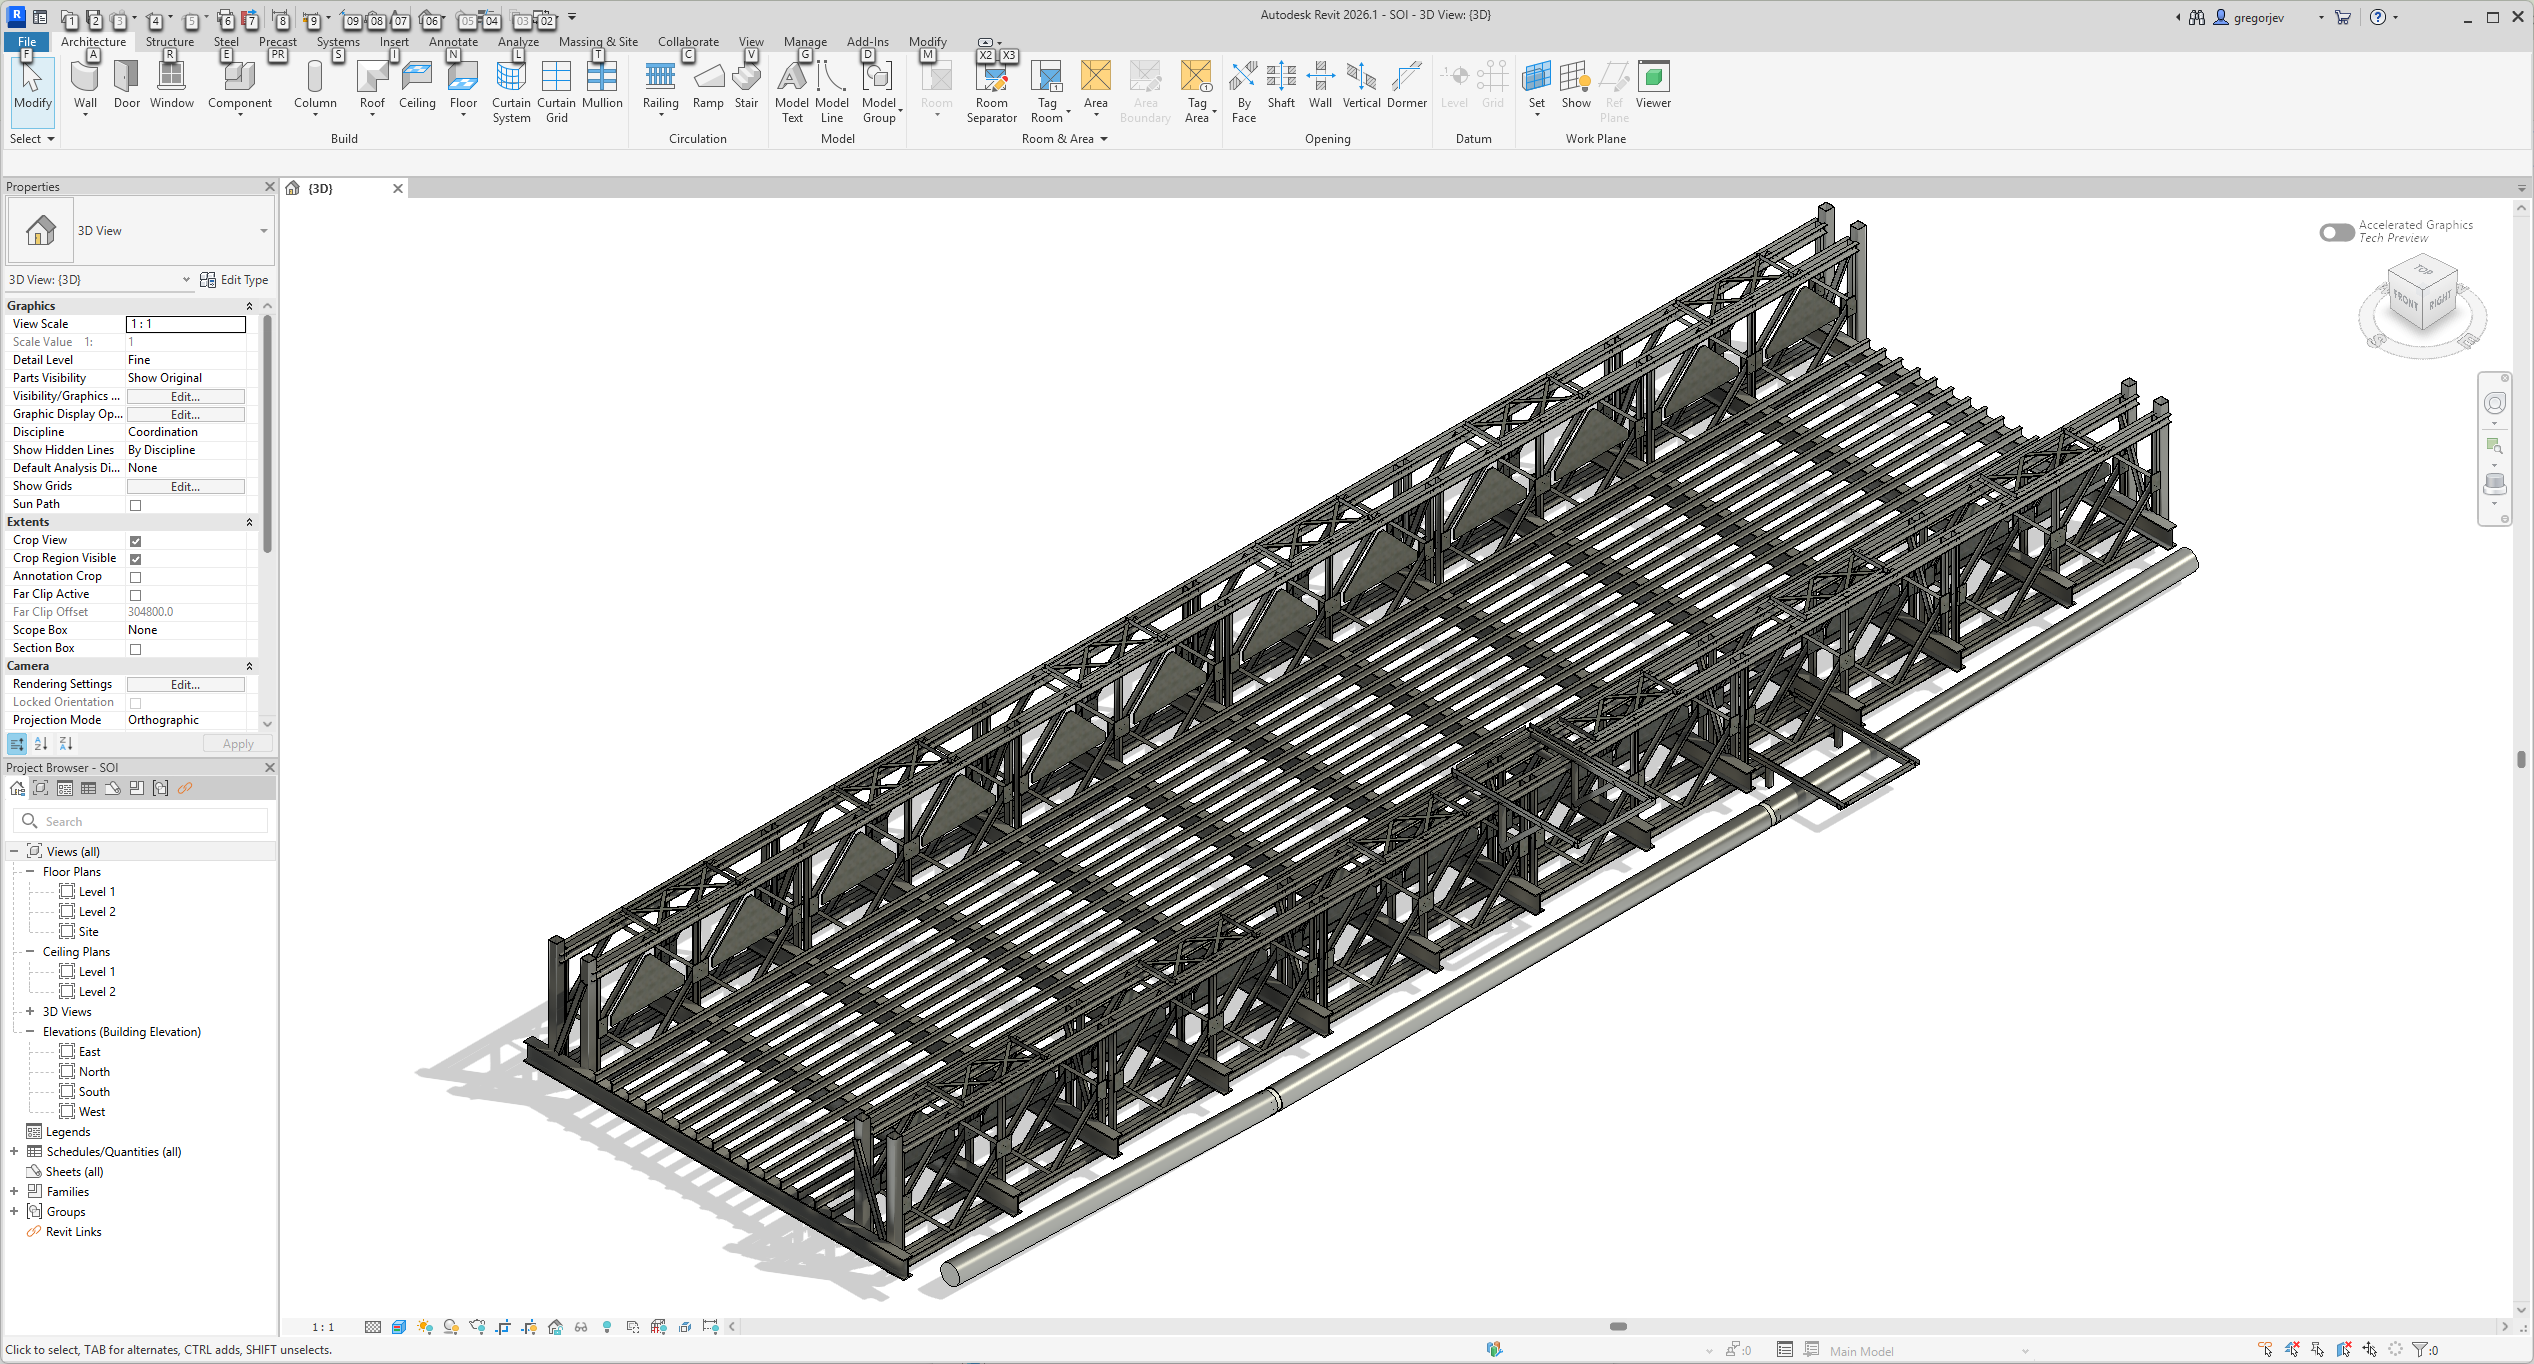Viewport: 2534px width, 1364px height.
Task: Click the Edit Type button
Action: [234, 280]
